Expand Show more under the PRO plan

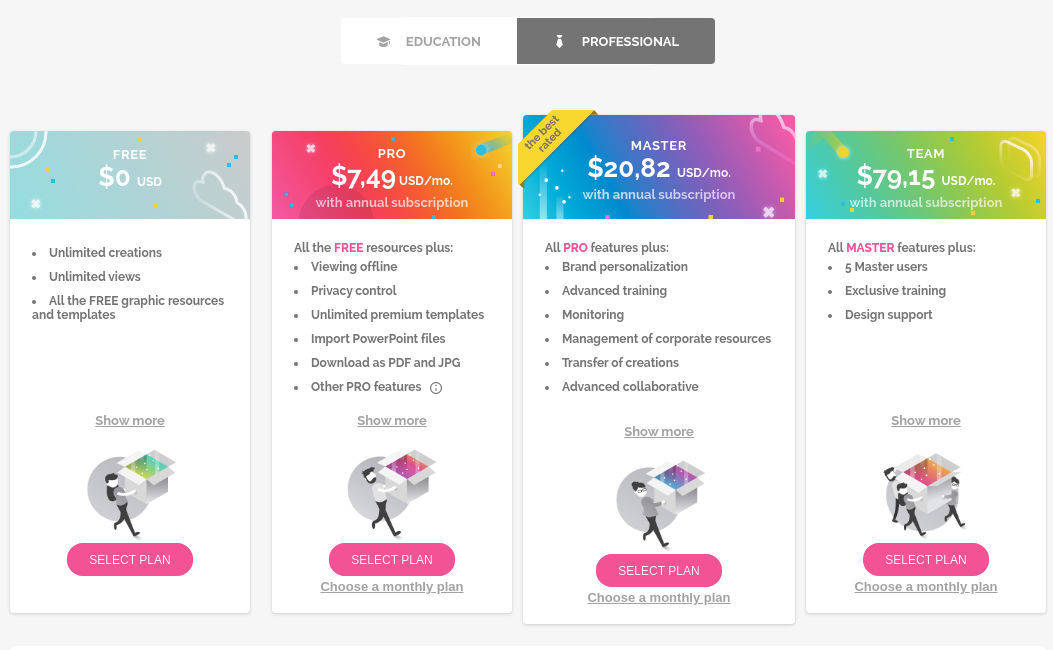point(391,420)
